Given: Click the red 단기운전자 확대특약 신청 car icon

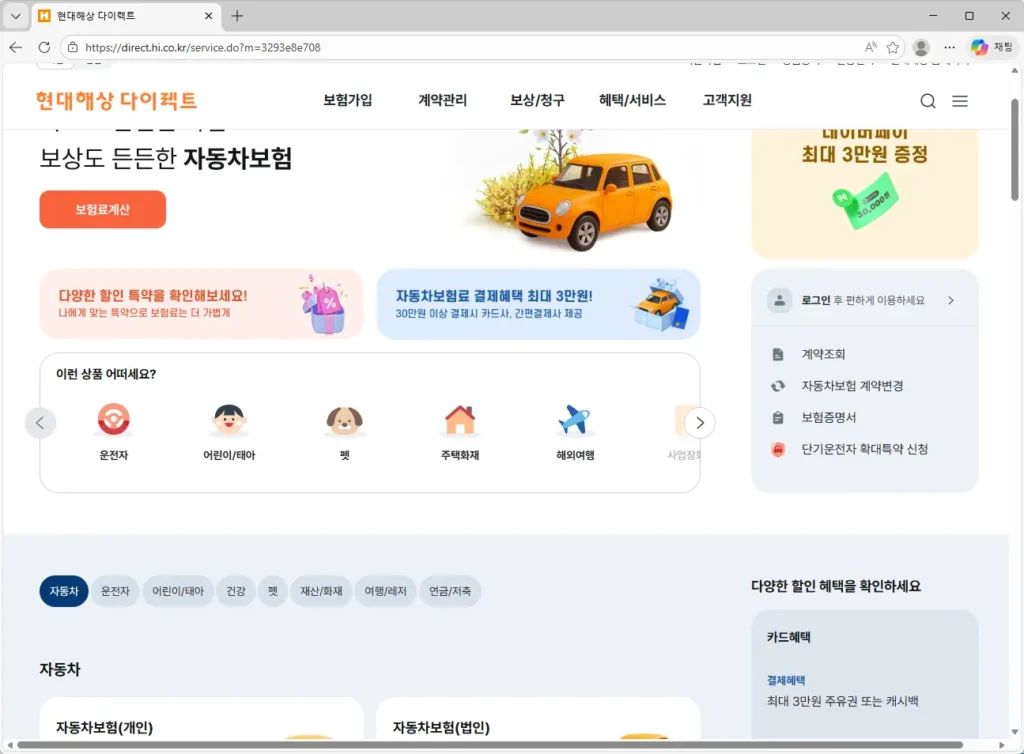Looking at the screenshot, I should 779,449.
